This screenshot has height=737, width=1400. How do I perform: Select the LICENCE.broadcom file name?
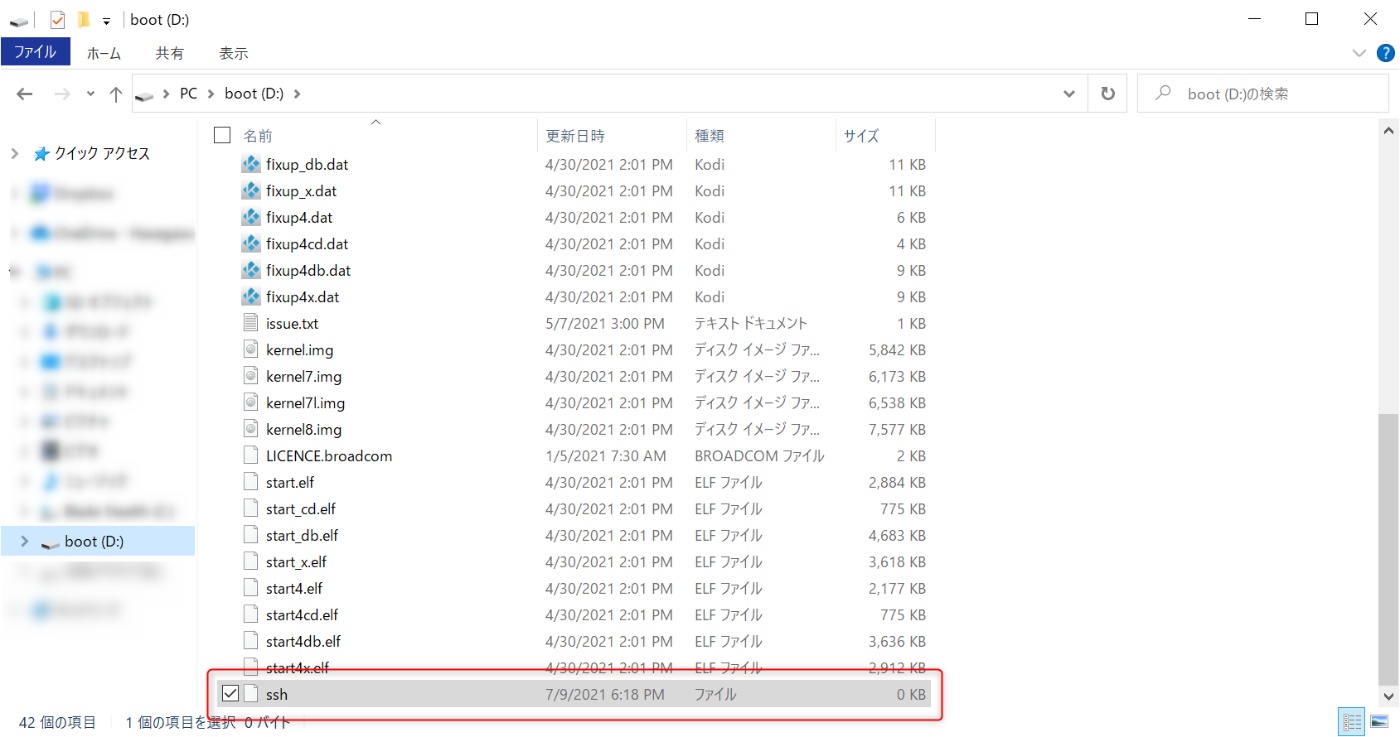point(329,456)
